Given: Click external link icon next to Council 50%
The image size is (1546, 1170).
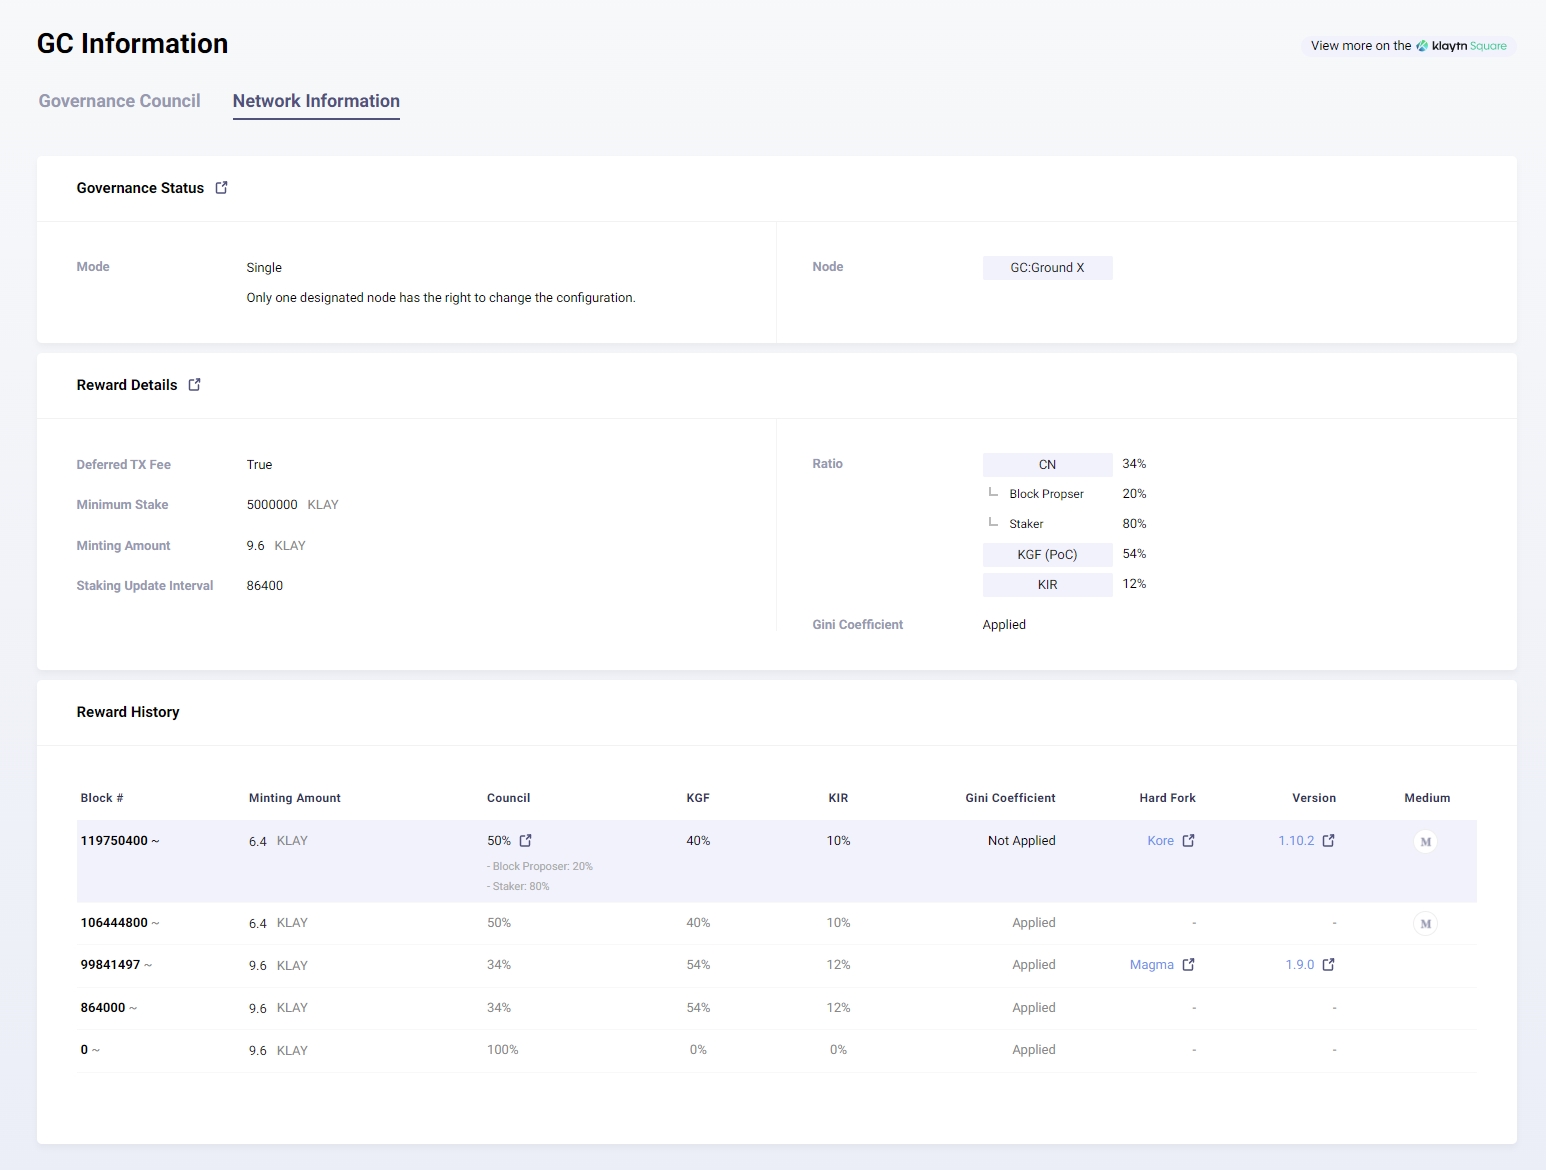Looking at the screenshot, I should coord(526,841).
